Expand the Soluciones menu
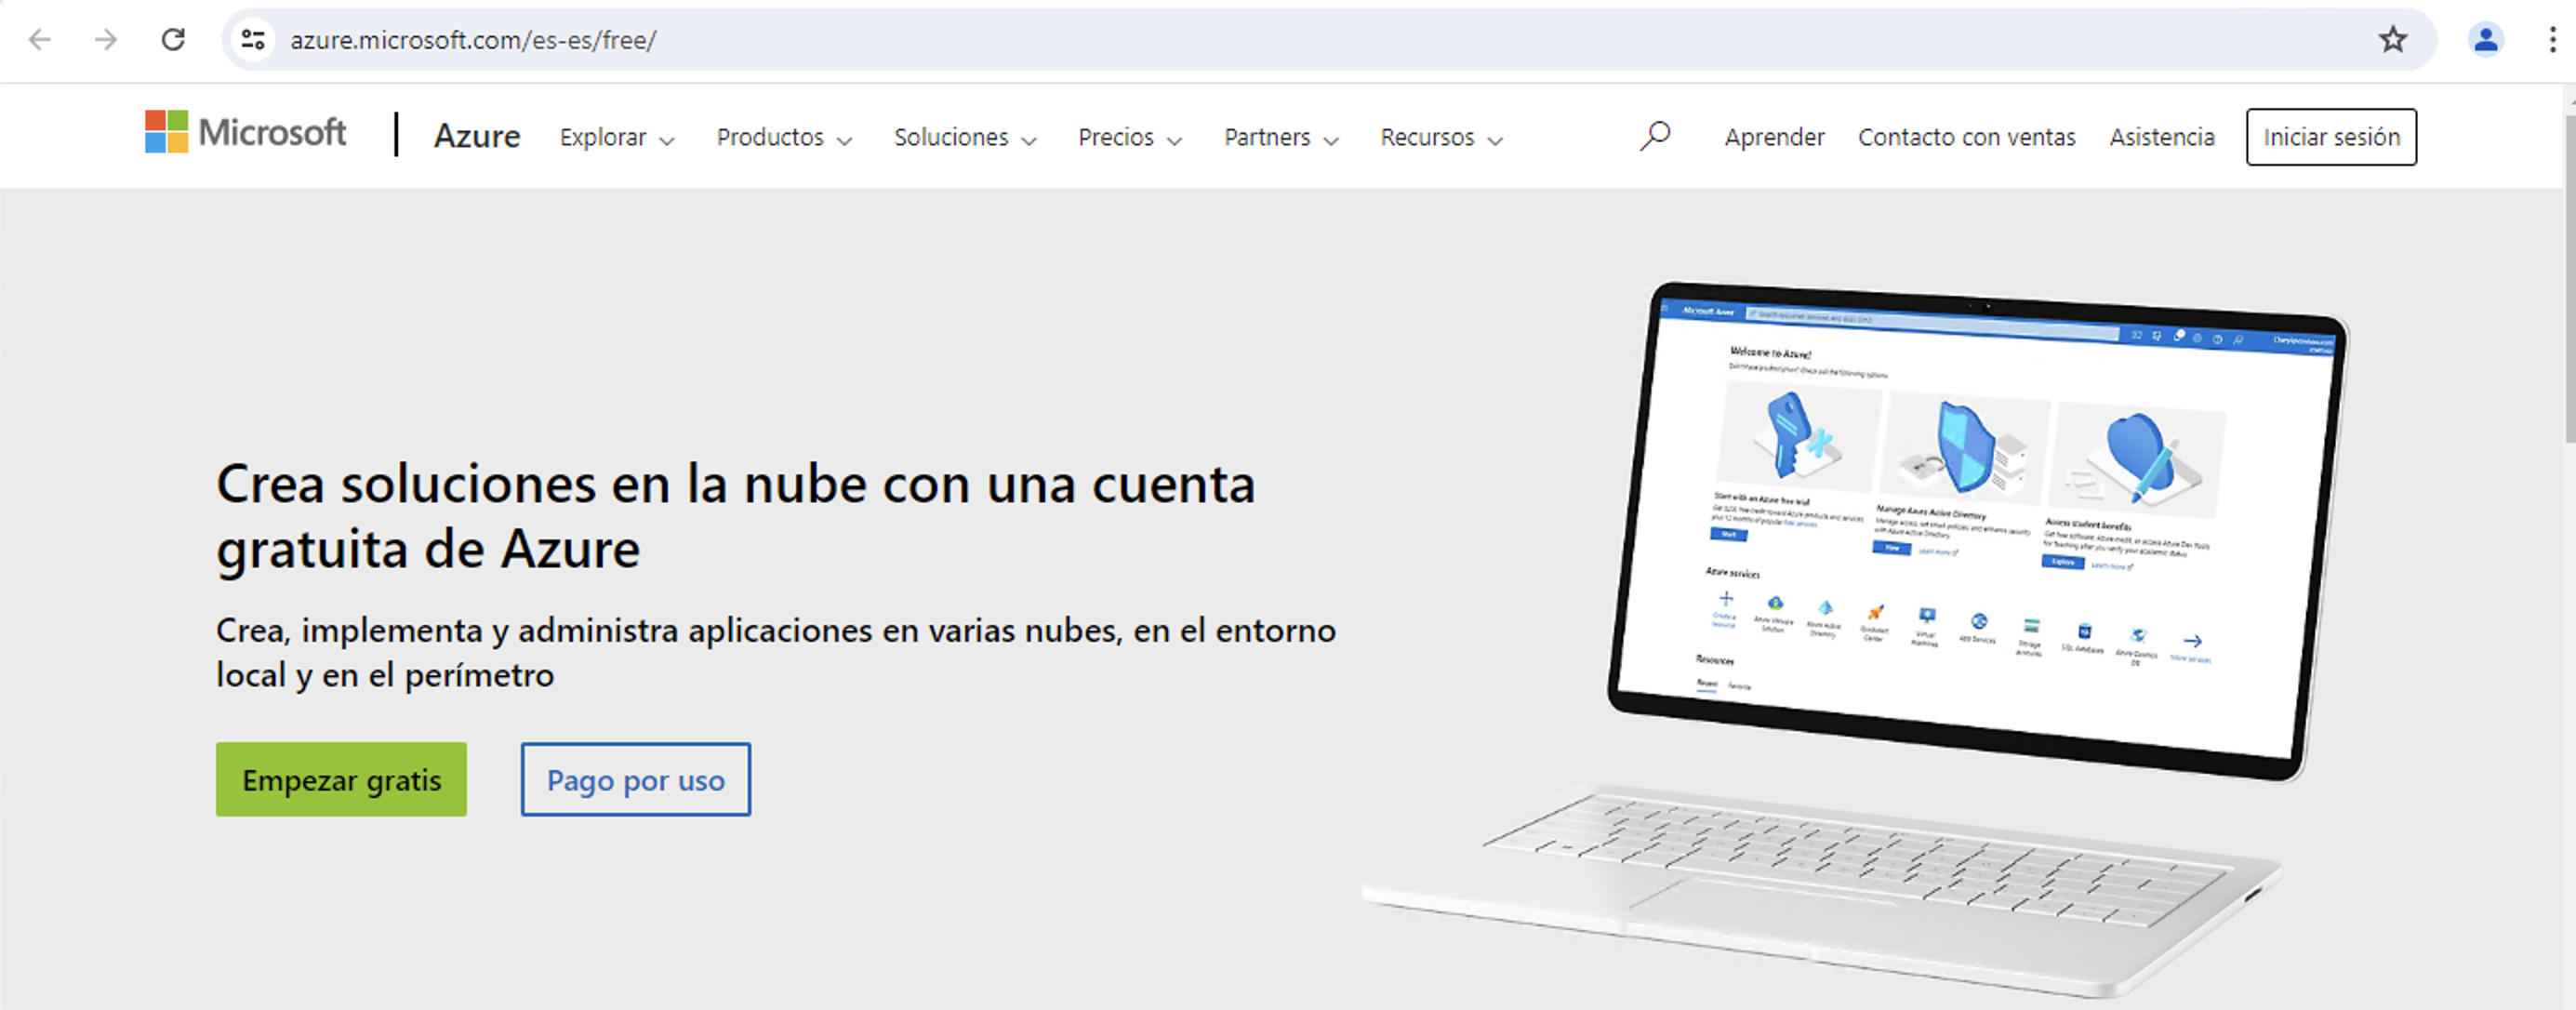Viewport: 2576px width, 1010px height. 965,137
